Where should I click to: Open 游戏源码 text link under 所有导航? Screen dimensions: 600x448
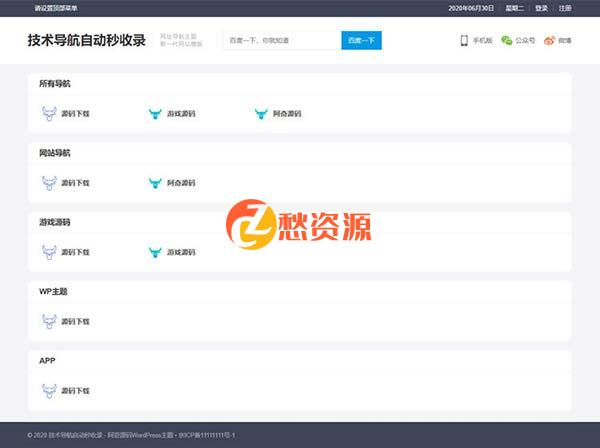[x=181, y=114]
